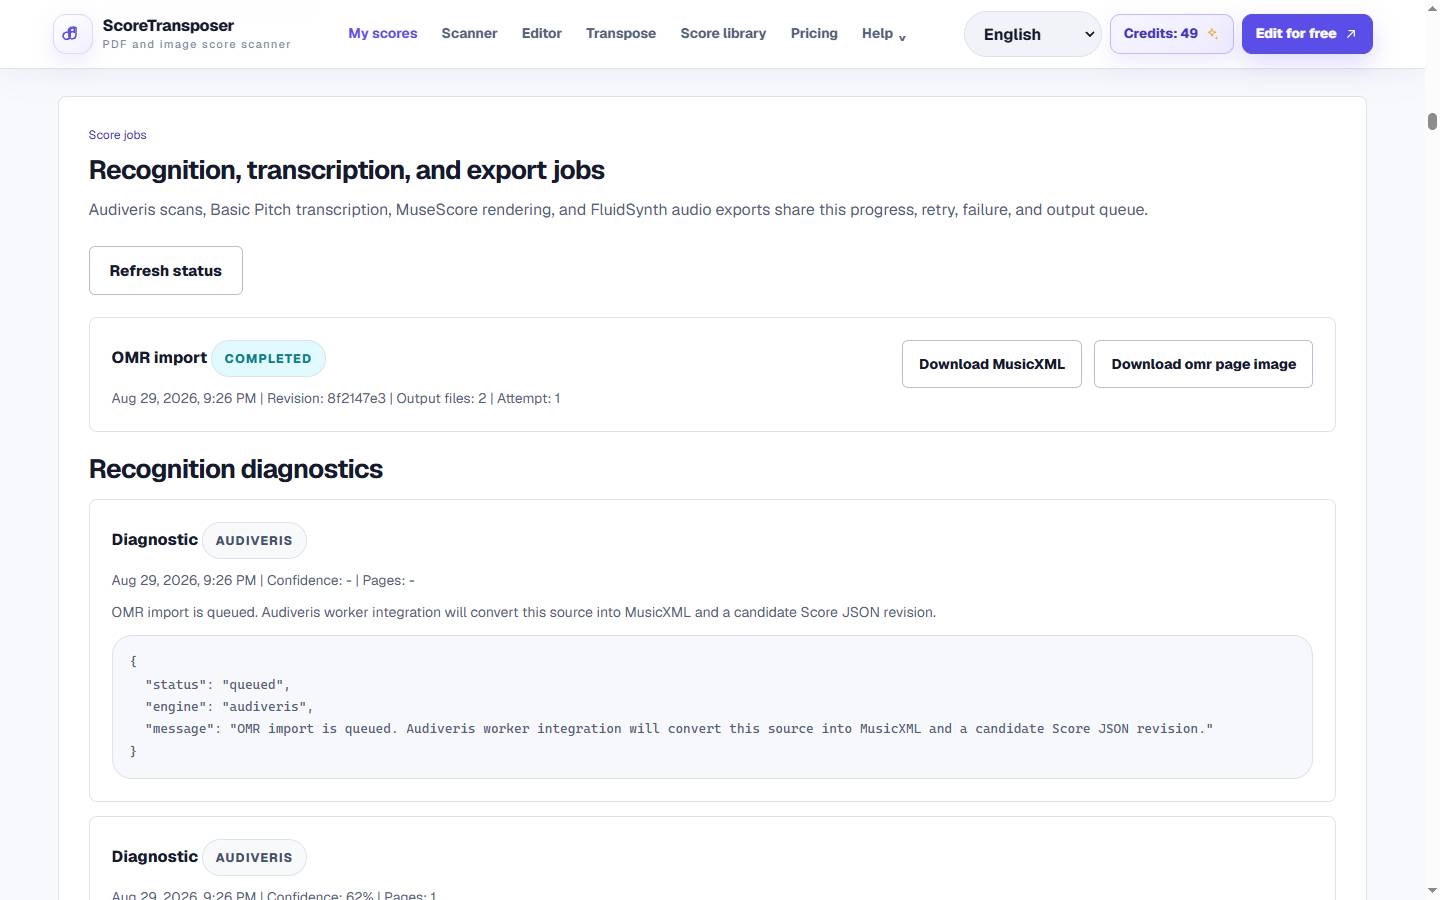Open the English language dropdown
Image resolution: width=1440 pixels, height=900 pixels.
pos(1032,34)
